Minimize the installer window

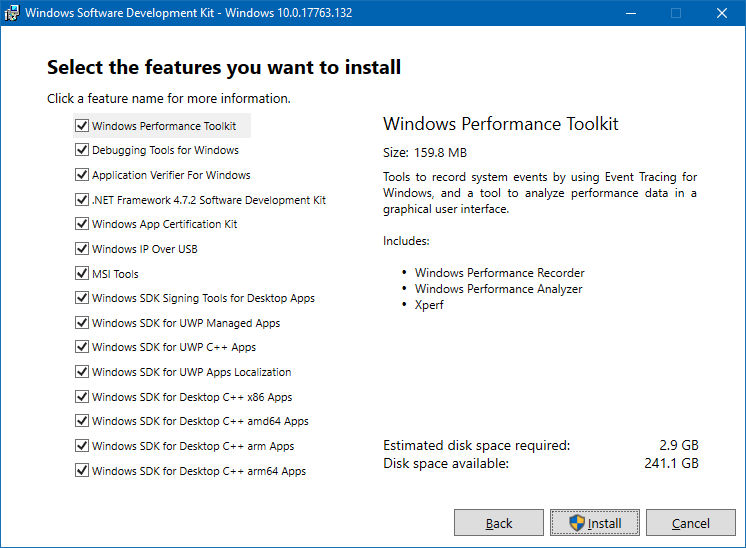pyautogui.click(x=630, y=13)
